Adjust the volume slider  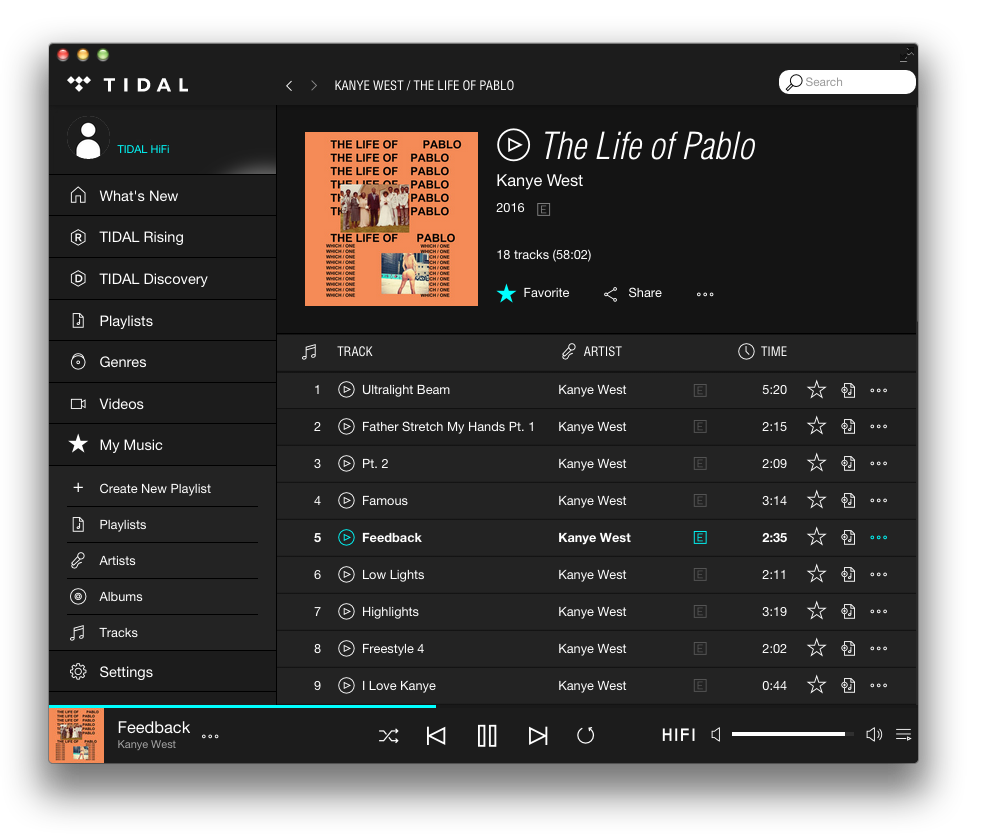pyautogui.click(x=792, y=734)
